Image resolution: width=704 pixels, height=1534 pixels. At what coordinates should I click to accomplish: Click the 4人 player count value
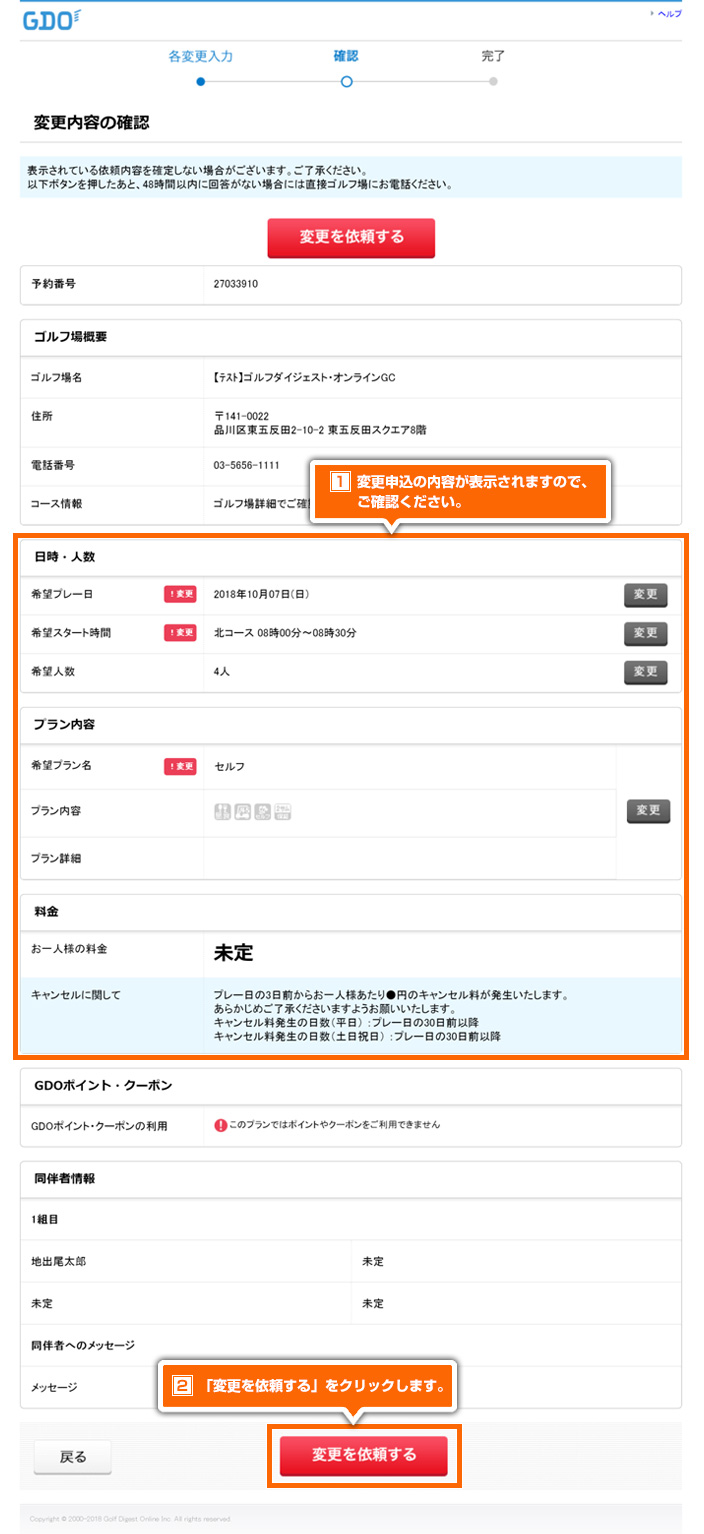point(222,672)
